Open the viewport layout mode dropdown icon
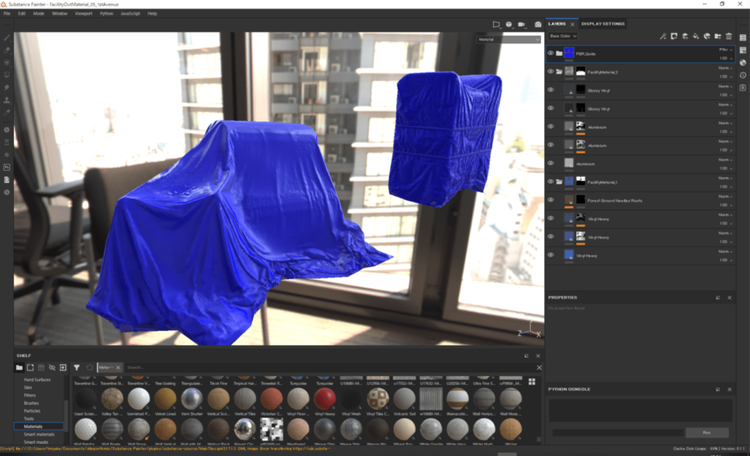Image resolution: width=750 pixels, height=456 pixels. click(496, 24)
